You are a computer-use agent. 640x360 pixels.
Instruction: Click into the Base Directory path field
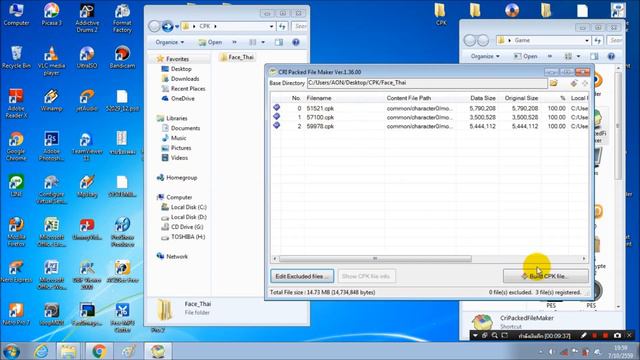point(427,83)
